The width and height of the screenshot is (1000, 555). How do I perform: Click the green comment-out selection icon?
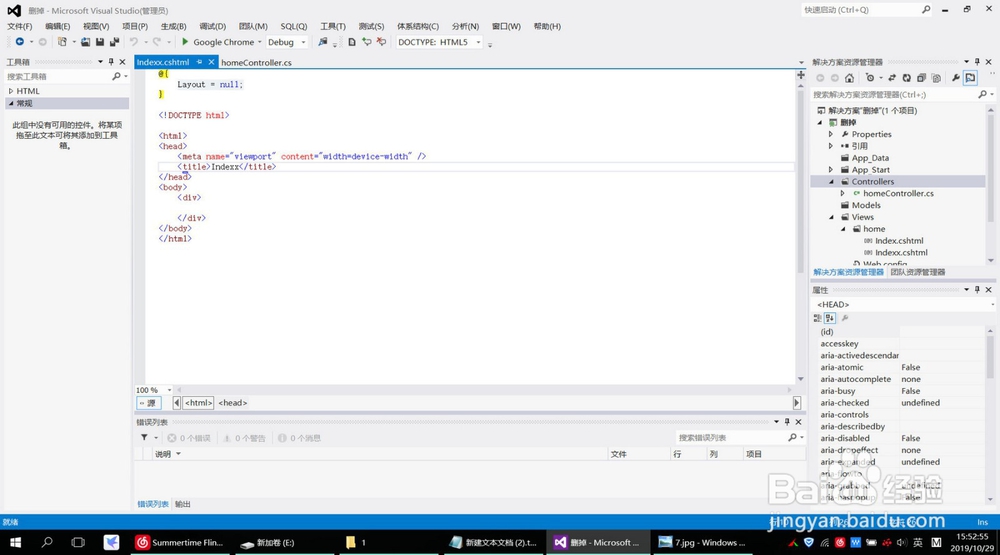367,42
